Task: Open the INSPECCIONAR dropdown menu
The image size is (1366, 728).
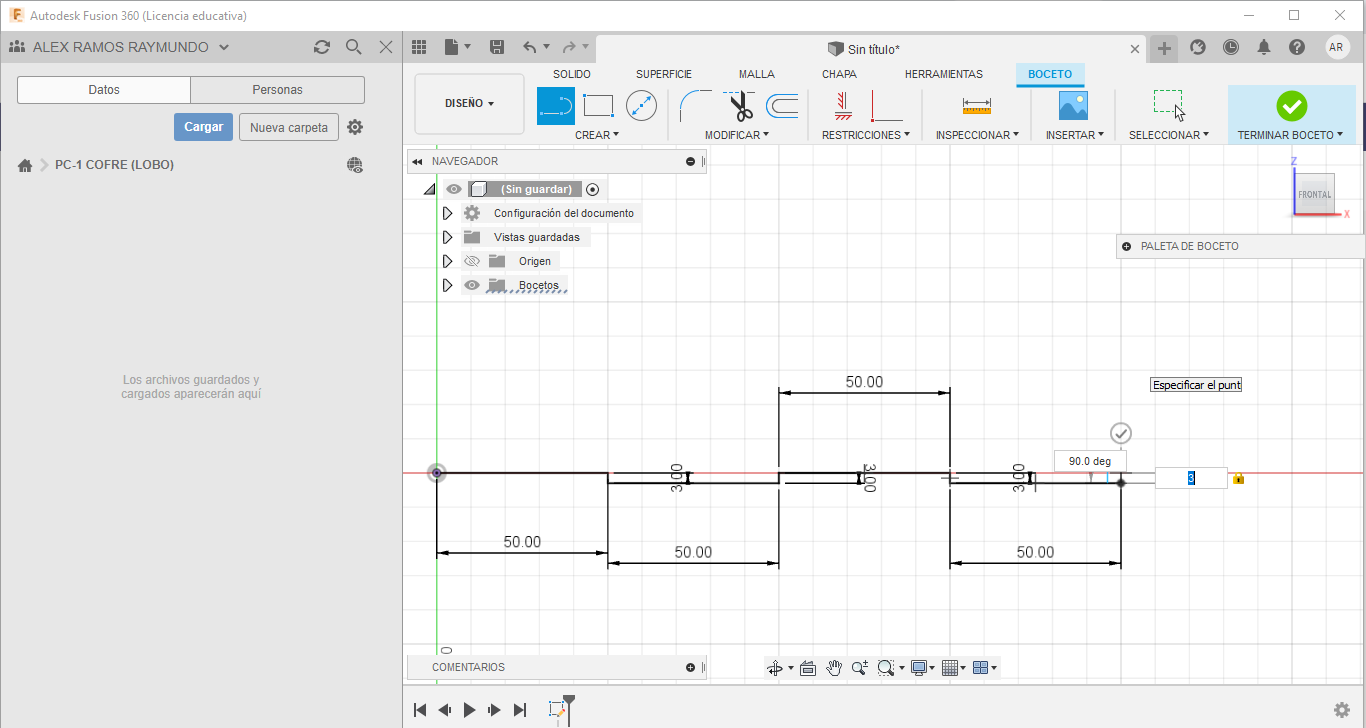Action: point(977,135)
